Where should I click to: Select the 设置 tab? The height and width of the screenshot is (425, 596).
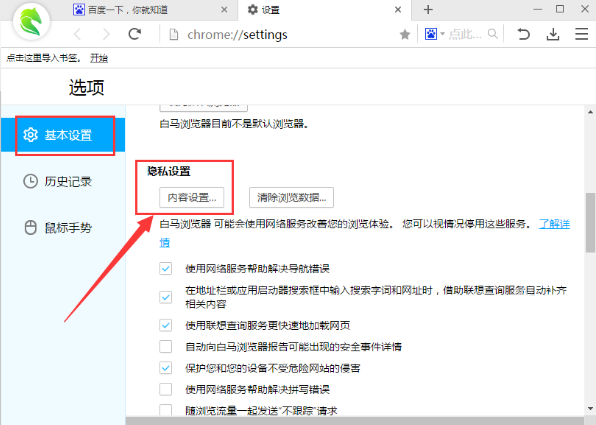click(324, 10)
